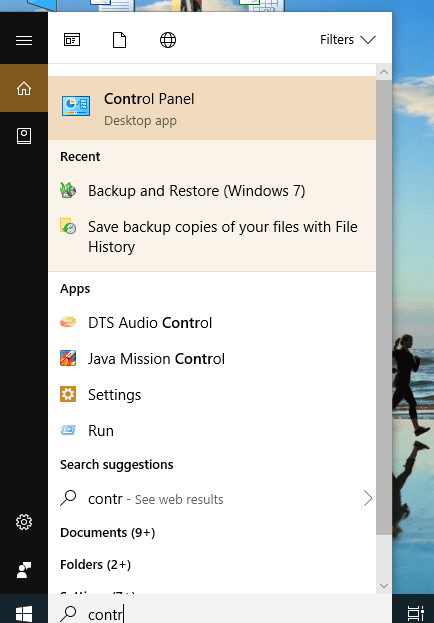Filter results by Documents icon

point(120,40)
